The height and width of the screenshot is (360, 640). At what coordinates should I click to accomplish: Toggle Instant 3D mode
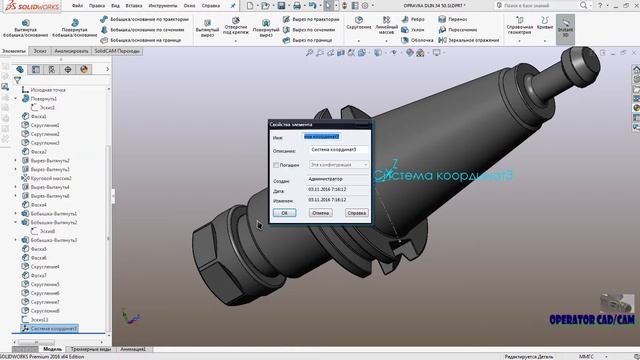point(565,29)
